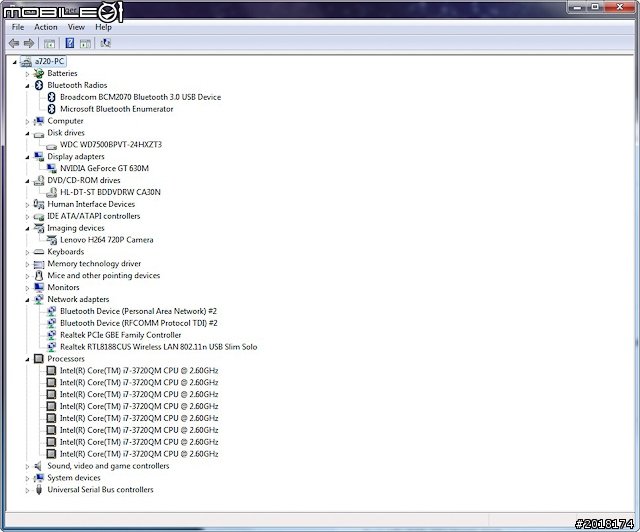Expand the Batteries node

point(27,74)
